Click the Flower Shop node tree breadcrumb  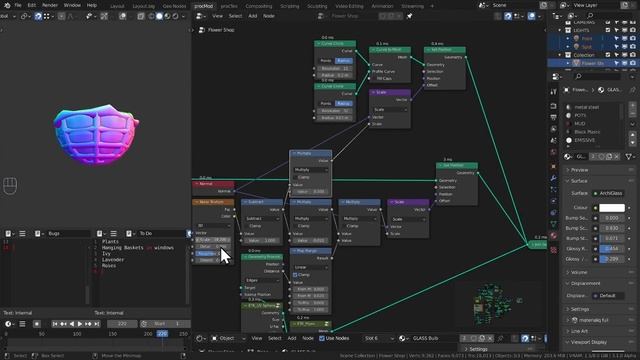tap(221, 30)
